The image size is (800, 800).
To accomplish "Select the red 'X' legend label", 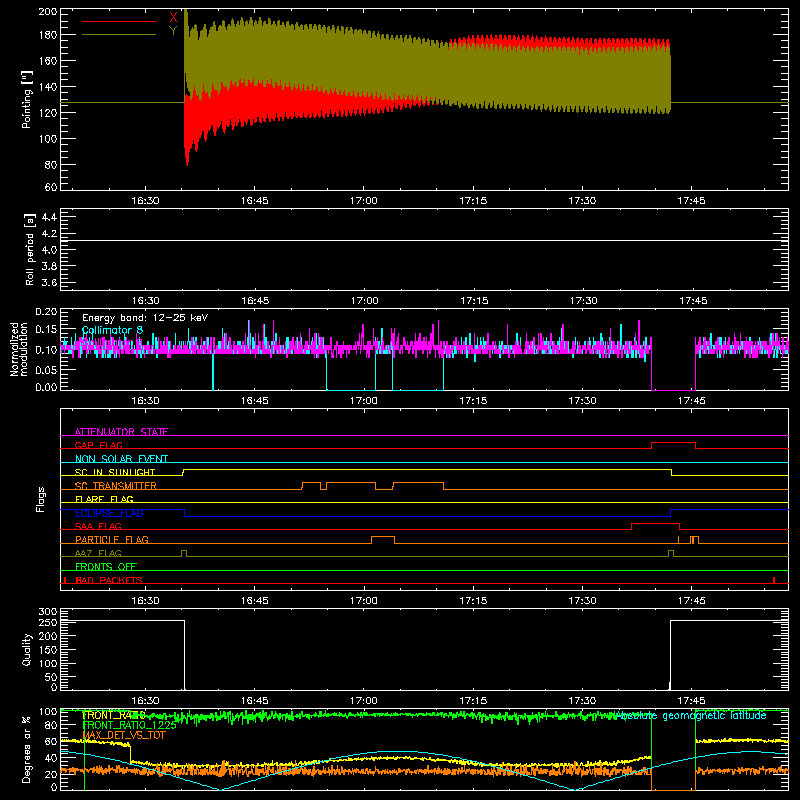I will (x=173, y=17).
